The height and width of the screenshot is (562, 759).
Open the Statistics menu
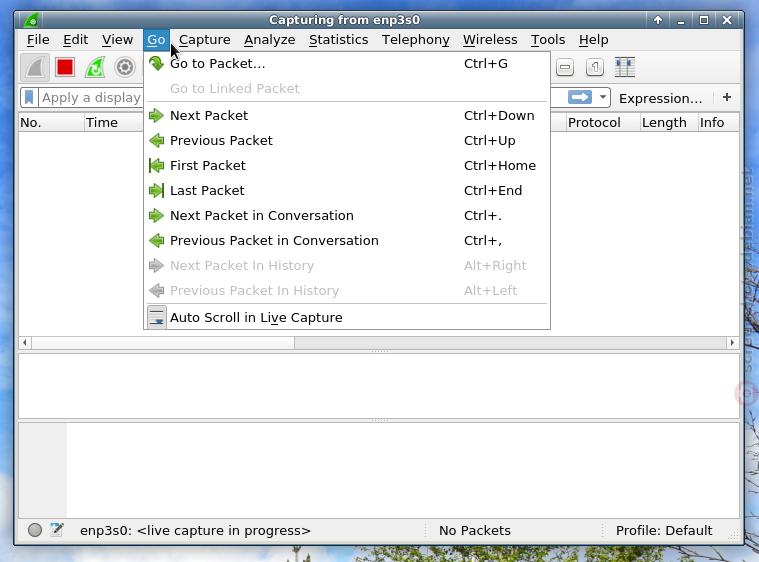[338, 40]
